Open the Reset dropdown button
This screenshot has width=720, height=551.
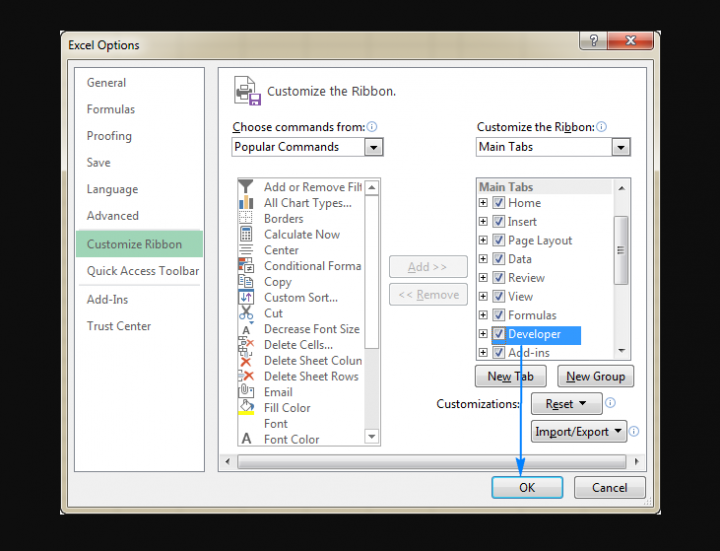567,404
